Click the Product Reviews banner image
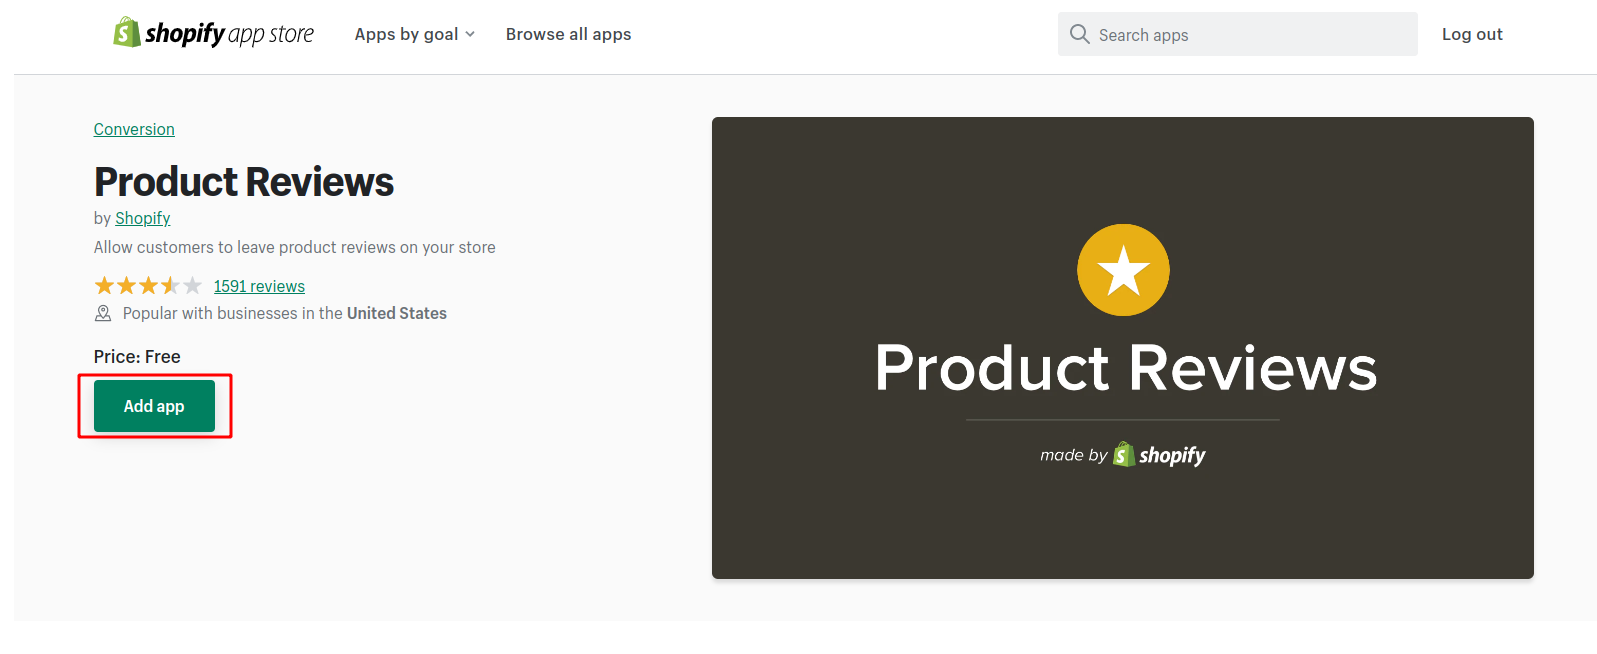The image size is (1597, 654). [1122, 348]
